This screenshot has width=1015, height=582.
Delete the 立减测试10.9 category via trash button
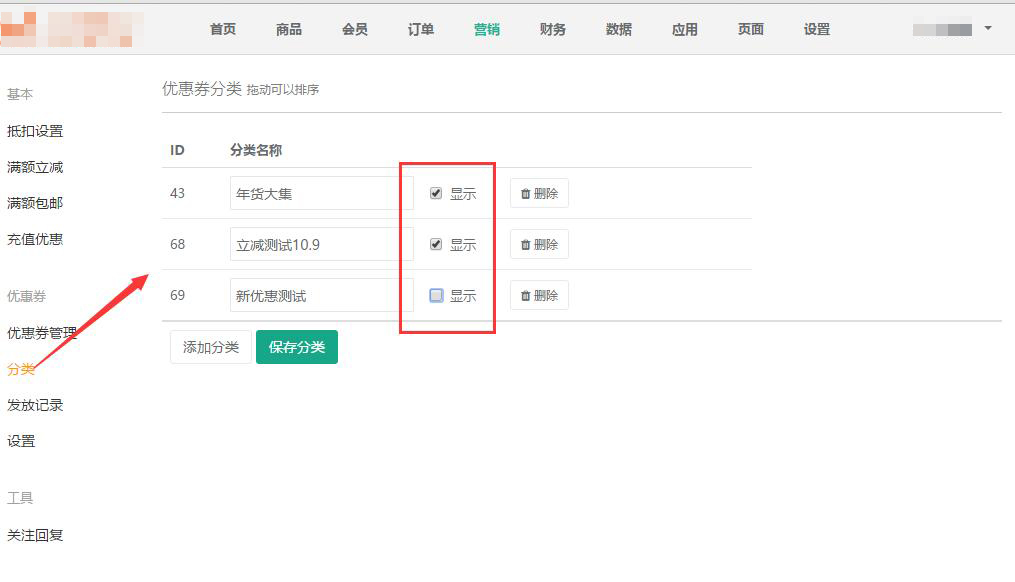[539, 245]
